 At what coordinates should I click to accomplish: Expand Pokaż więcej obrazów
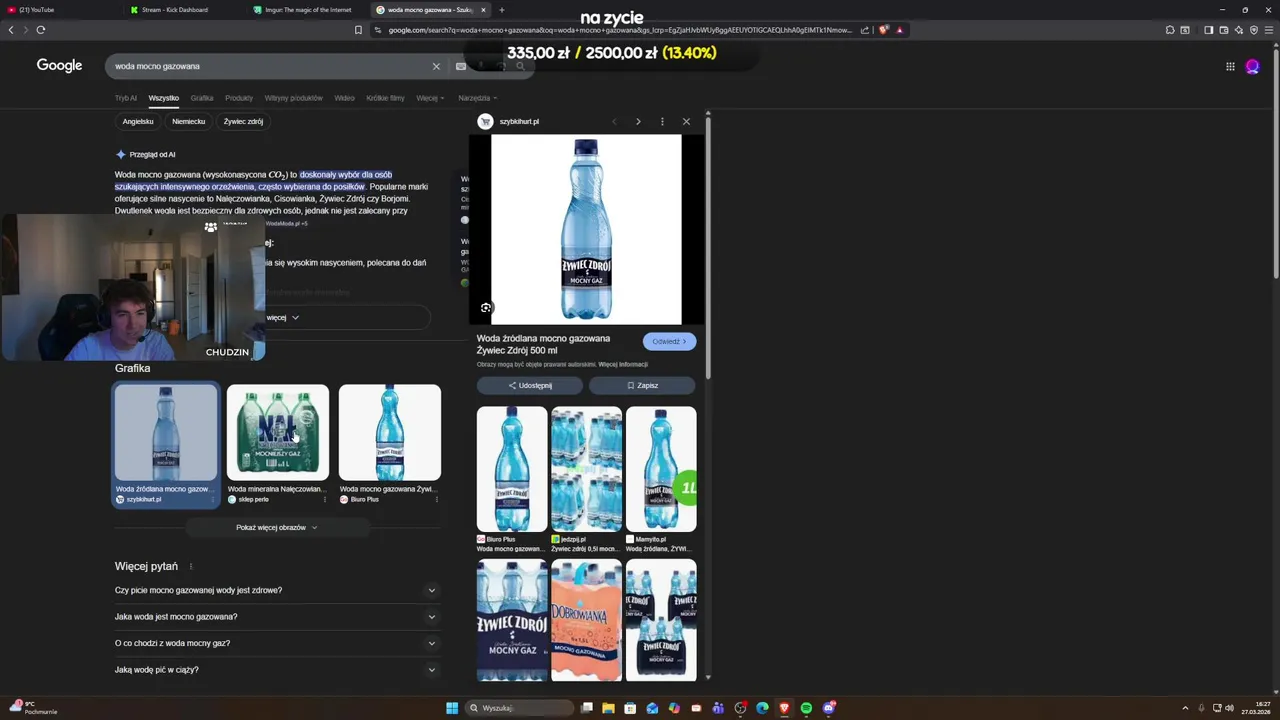tap(277, 527)
